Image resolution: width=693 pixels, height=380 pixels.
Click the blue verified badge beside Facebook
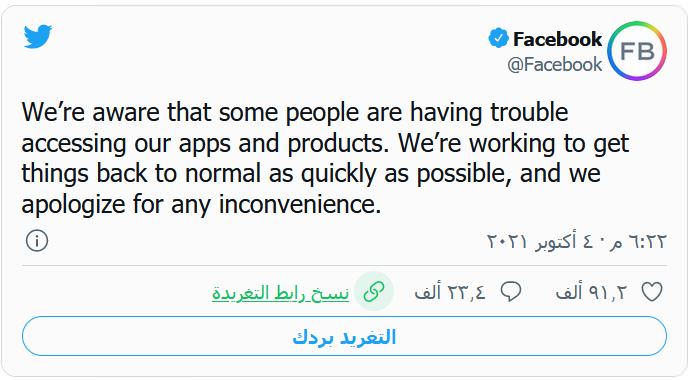point(498,38)
